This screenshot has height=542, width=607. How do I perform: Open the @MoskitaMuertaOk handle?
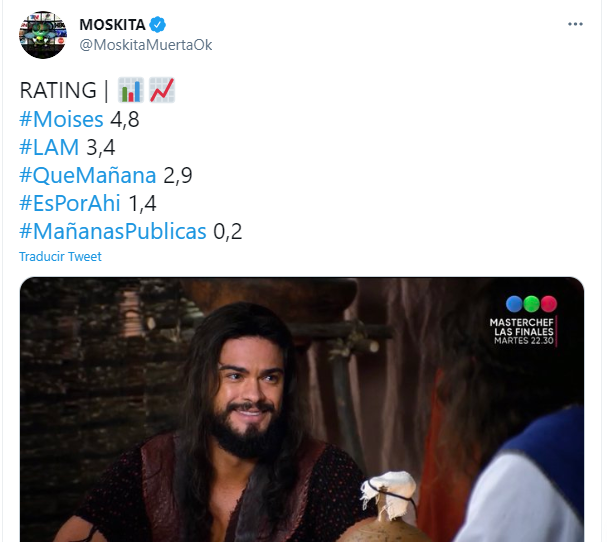point(146,45)
